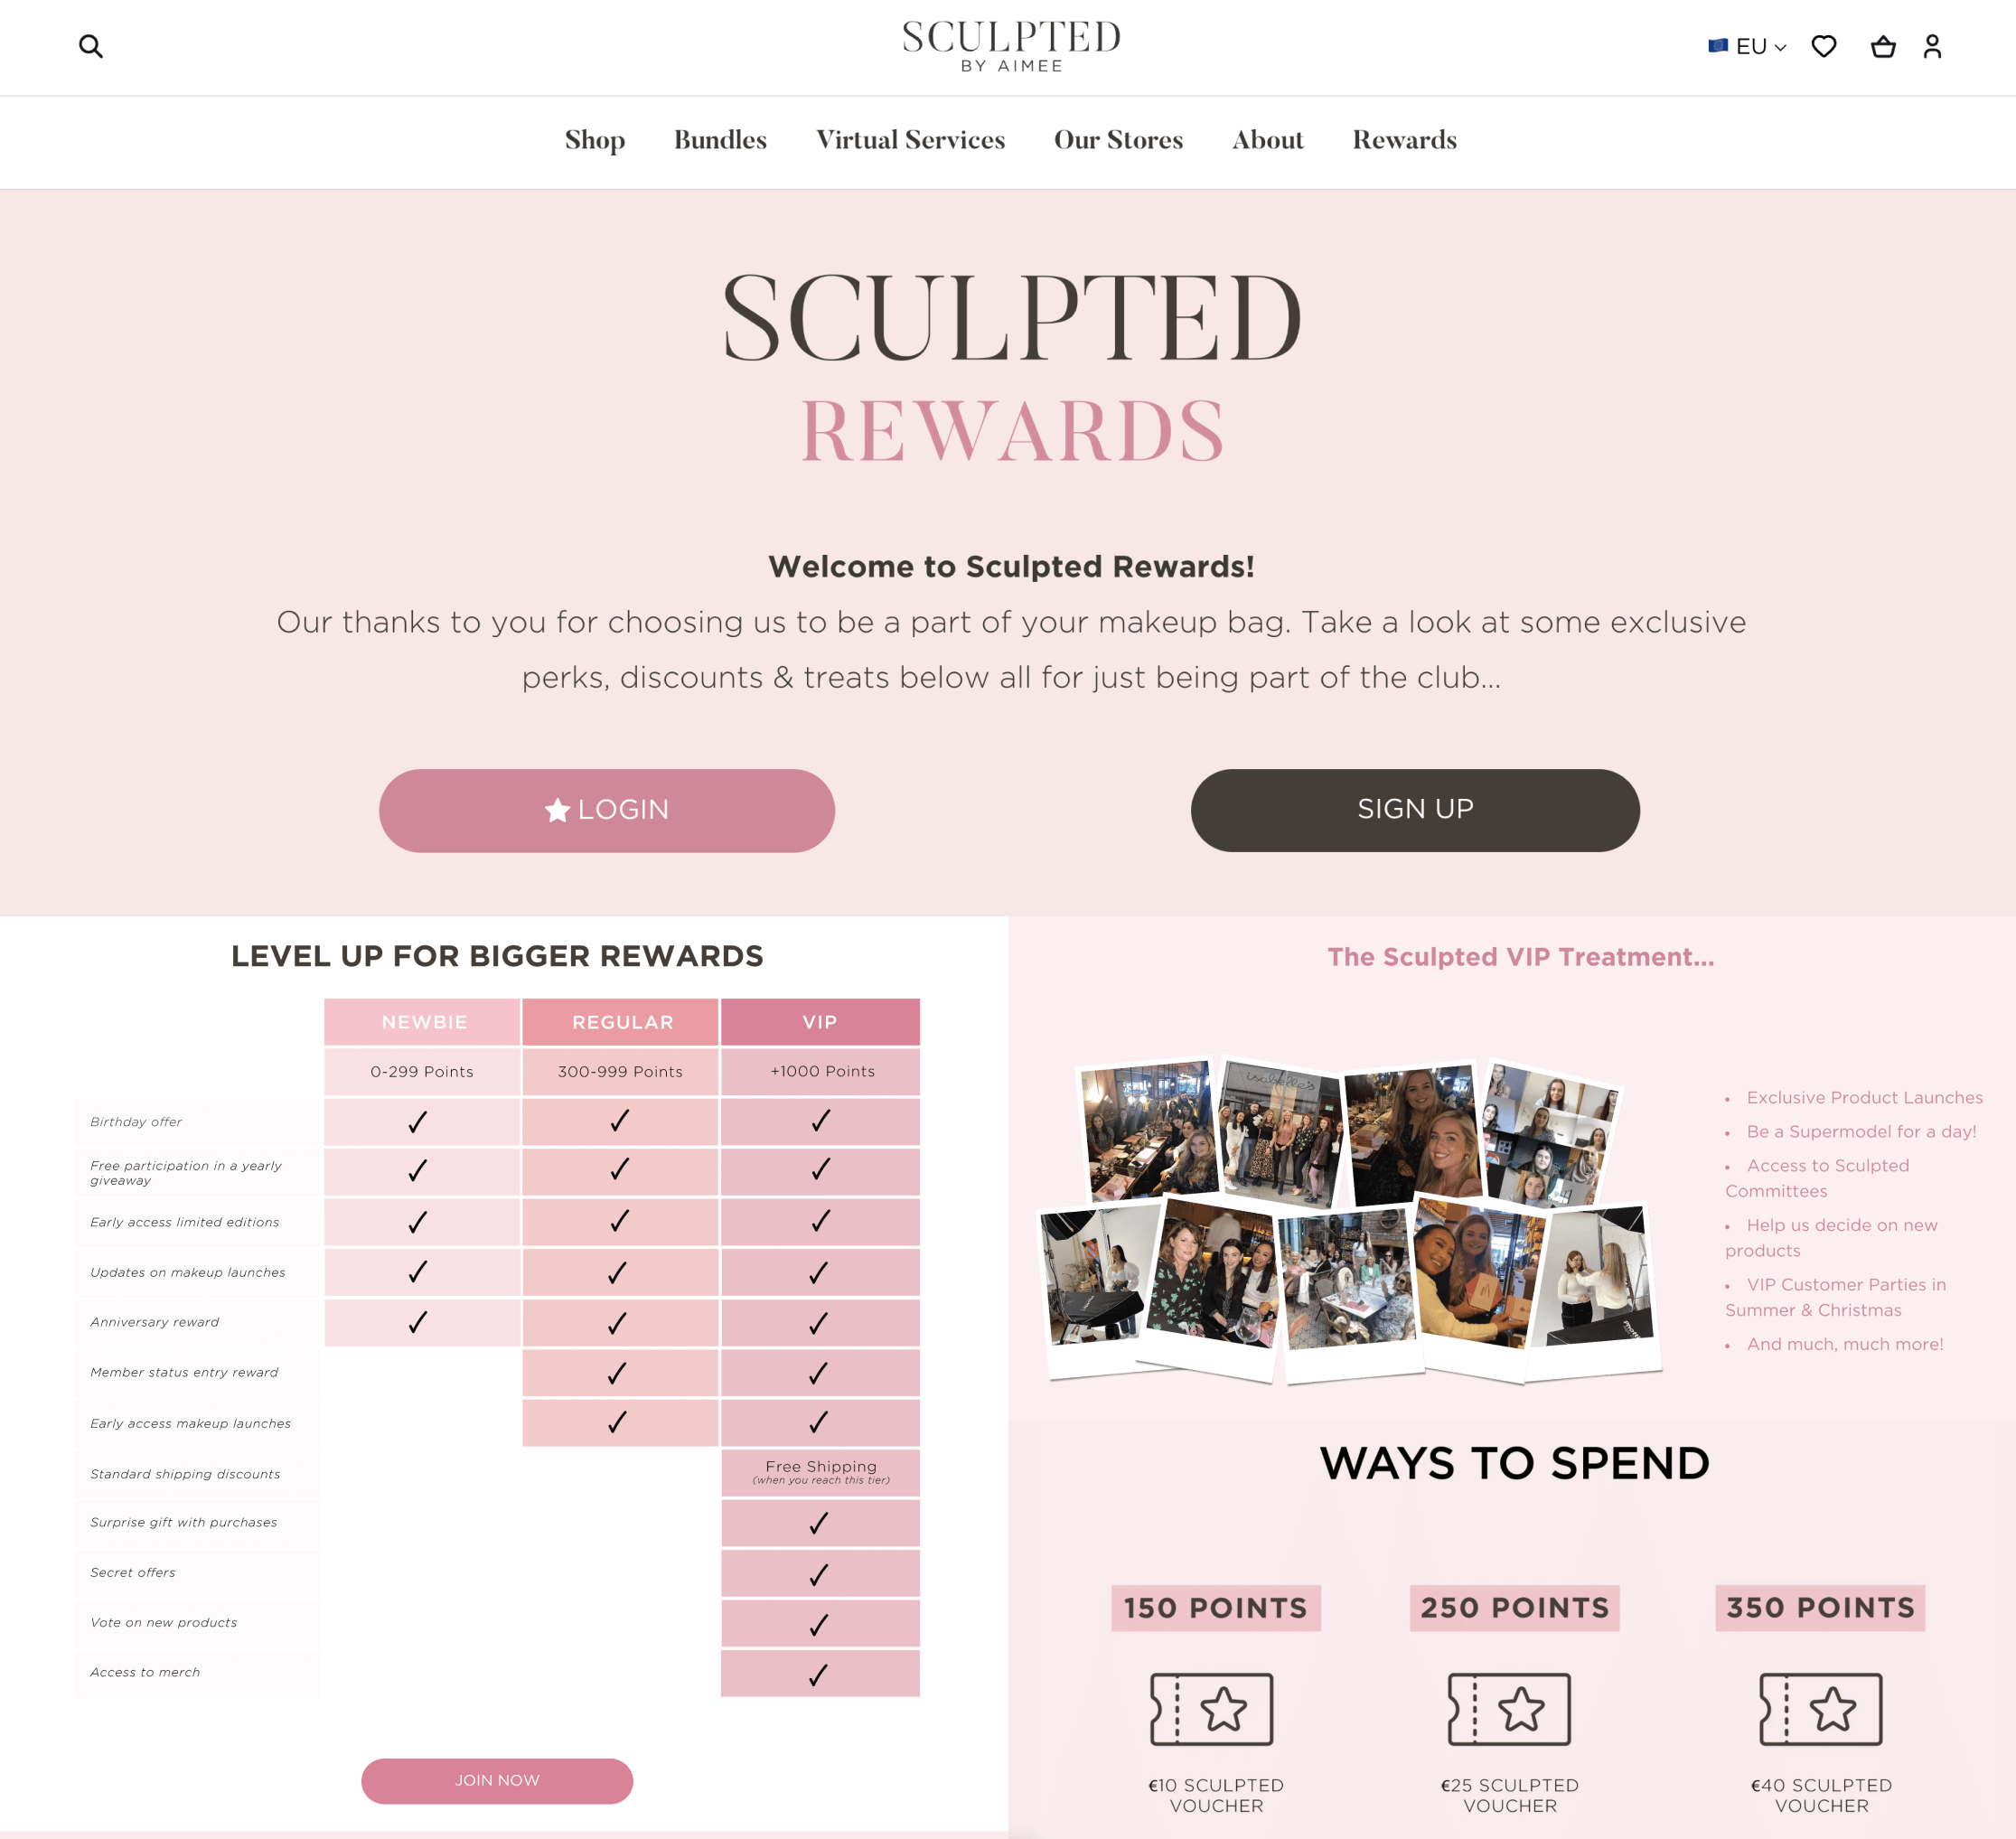Click the LOGIN button
Image resolution: width=2016 pixels, height=1839 pixels.
pyautogui.click(x=605, y=810)
